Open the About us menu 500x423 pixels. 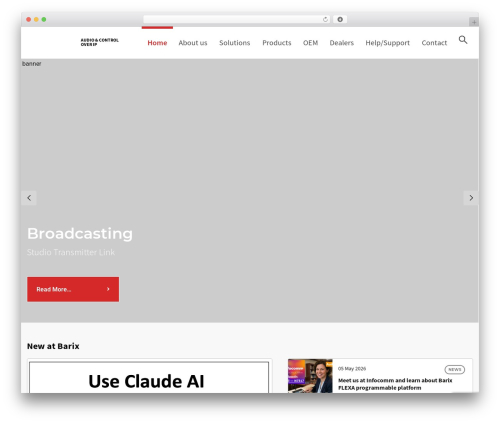click(x=193, y=43)
